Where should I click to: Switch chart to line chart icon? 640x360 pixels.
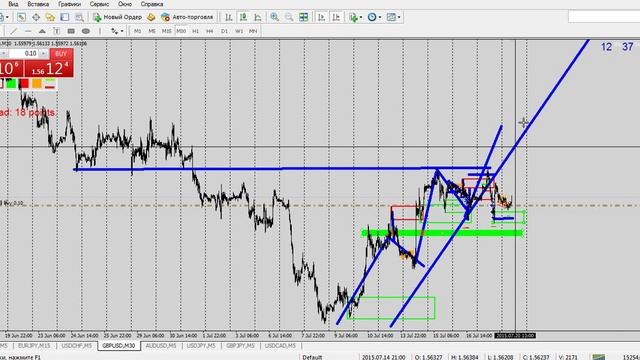(258, 17)
